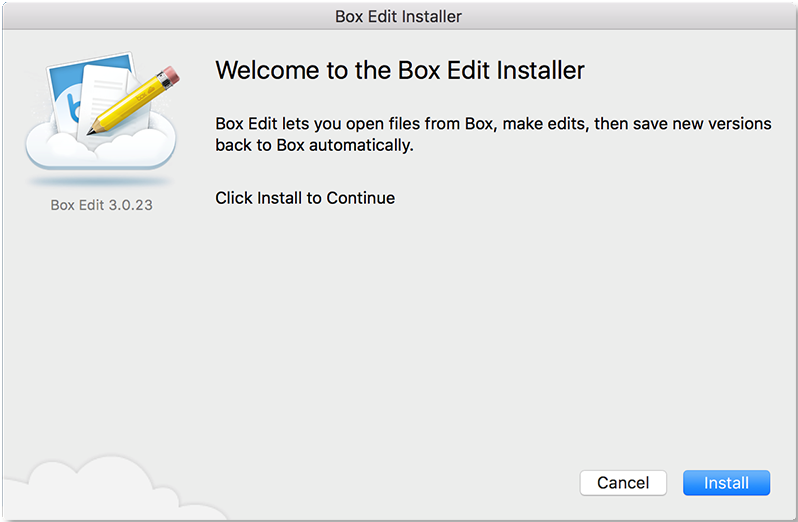The height and width of the screenshot is (522, 798).
Task: Click the white cloud base of the icon
Action: 100,155
